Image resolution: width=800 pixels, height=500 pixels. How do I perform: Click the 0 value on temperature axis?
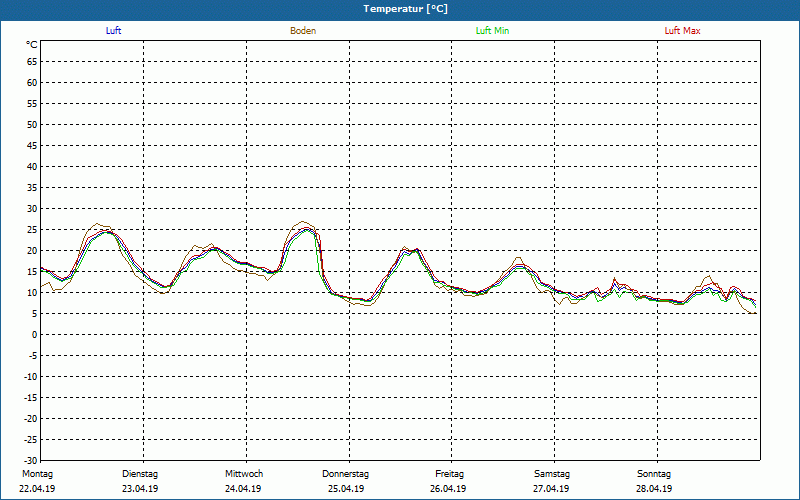pos(35,335)
